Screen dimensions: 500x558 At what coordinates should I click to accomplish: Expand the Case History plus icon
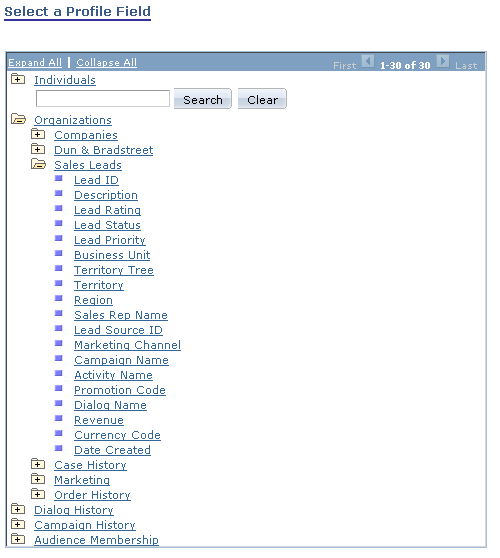click(38, 464)
